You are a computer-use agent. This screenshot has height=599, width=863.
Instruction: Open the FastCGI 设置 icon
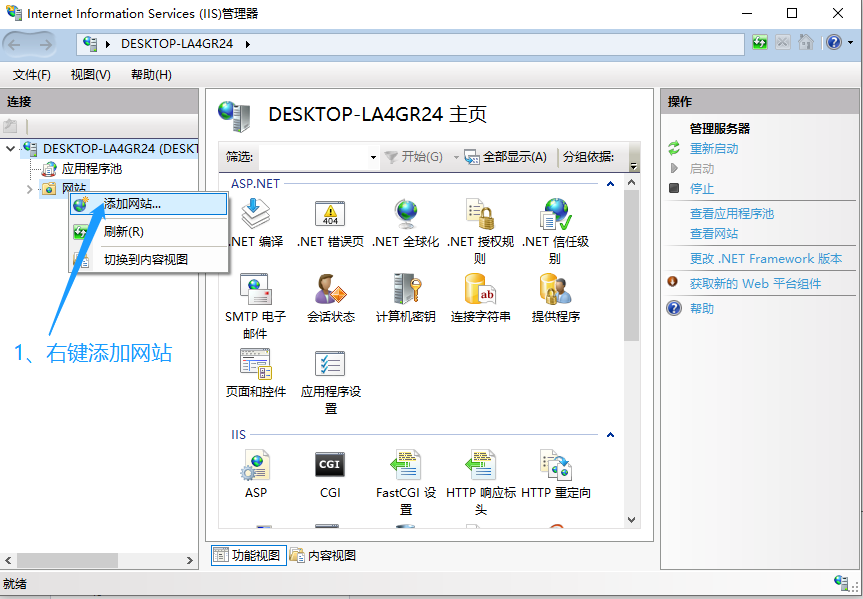(406, 466)
